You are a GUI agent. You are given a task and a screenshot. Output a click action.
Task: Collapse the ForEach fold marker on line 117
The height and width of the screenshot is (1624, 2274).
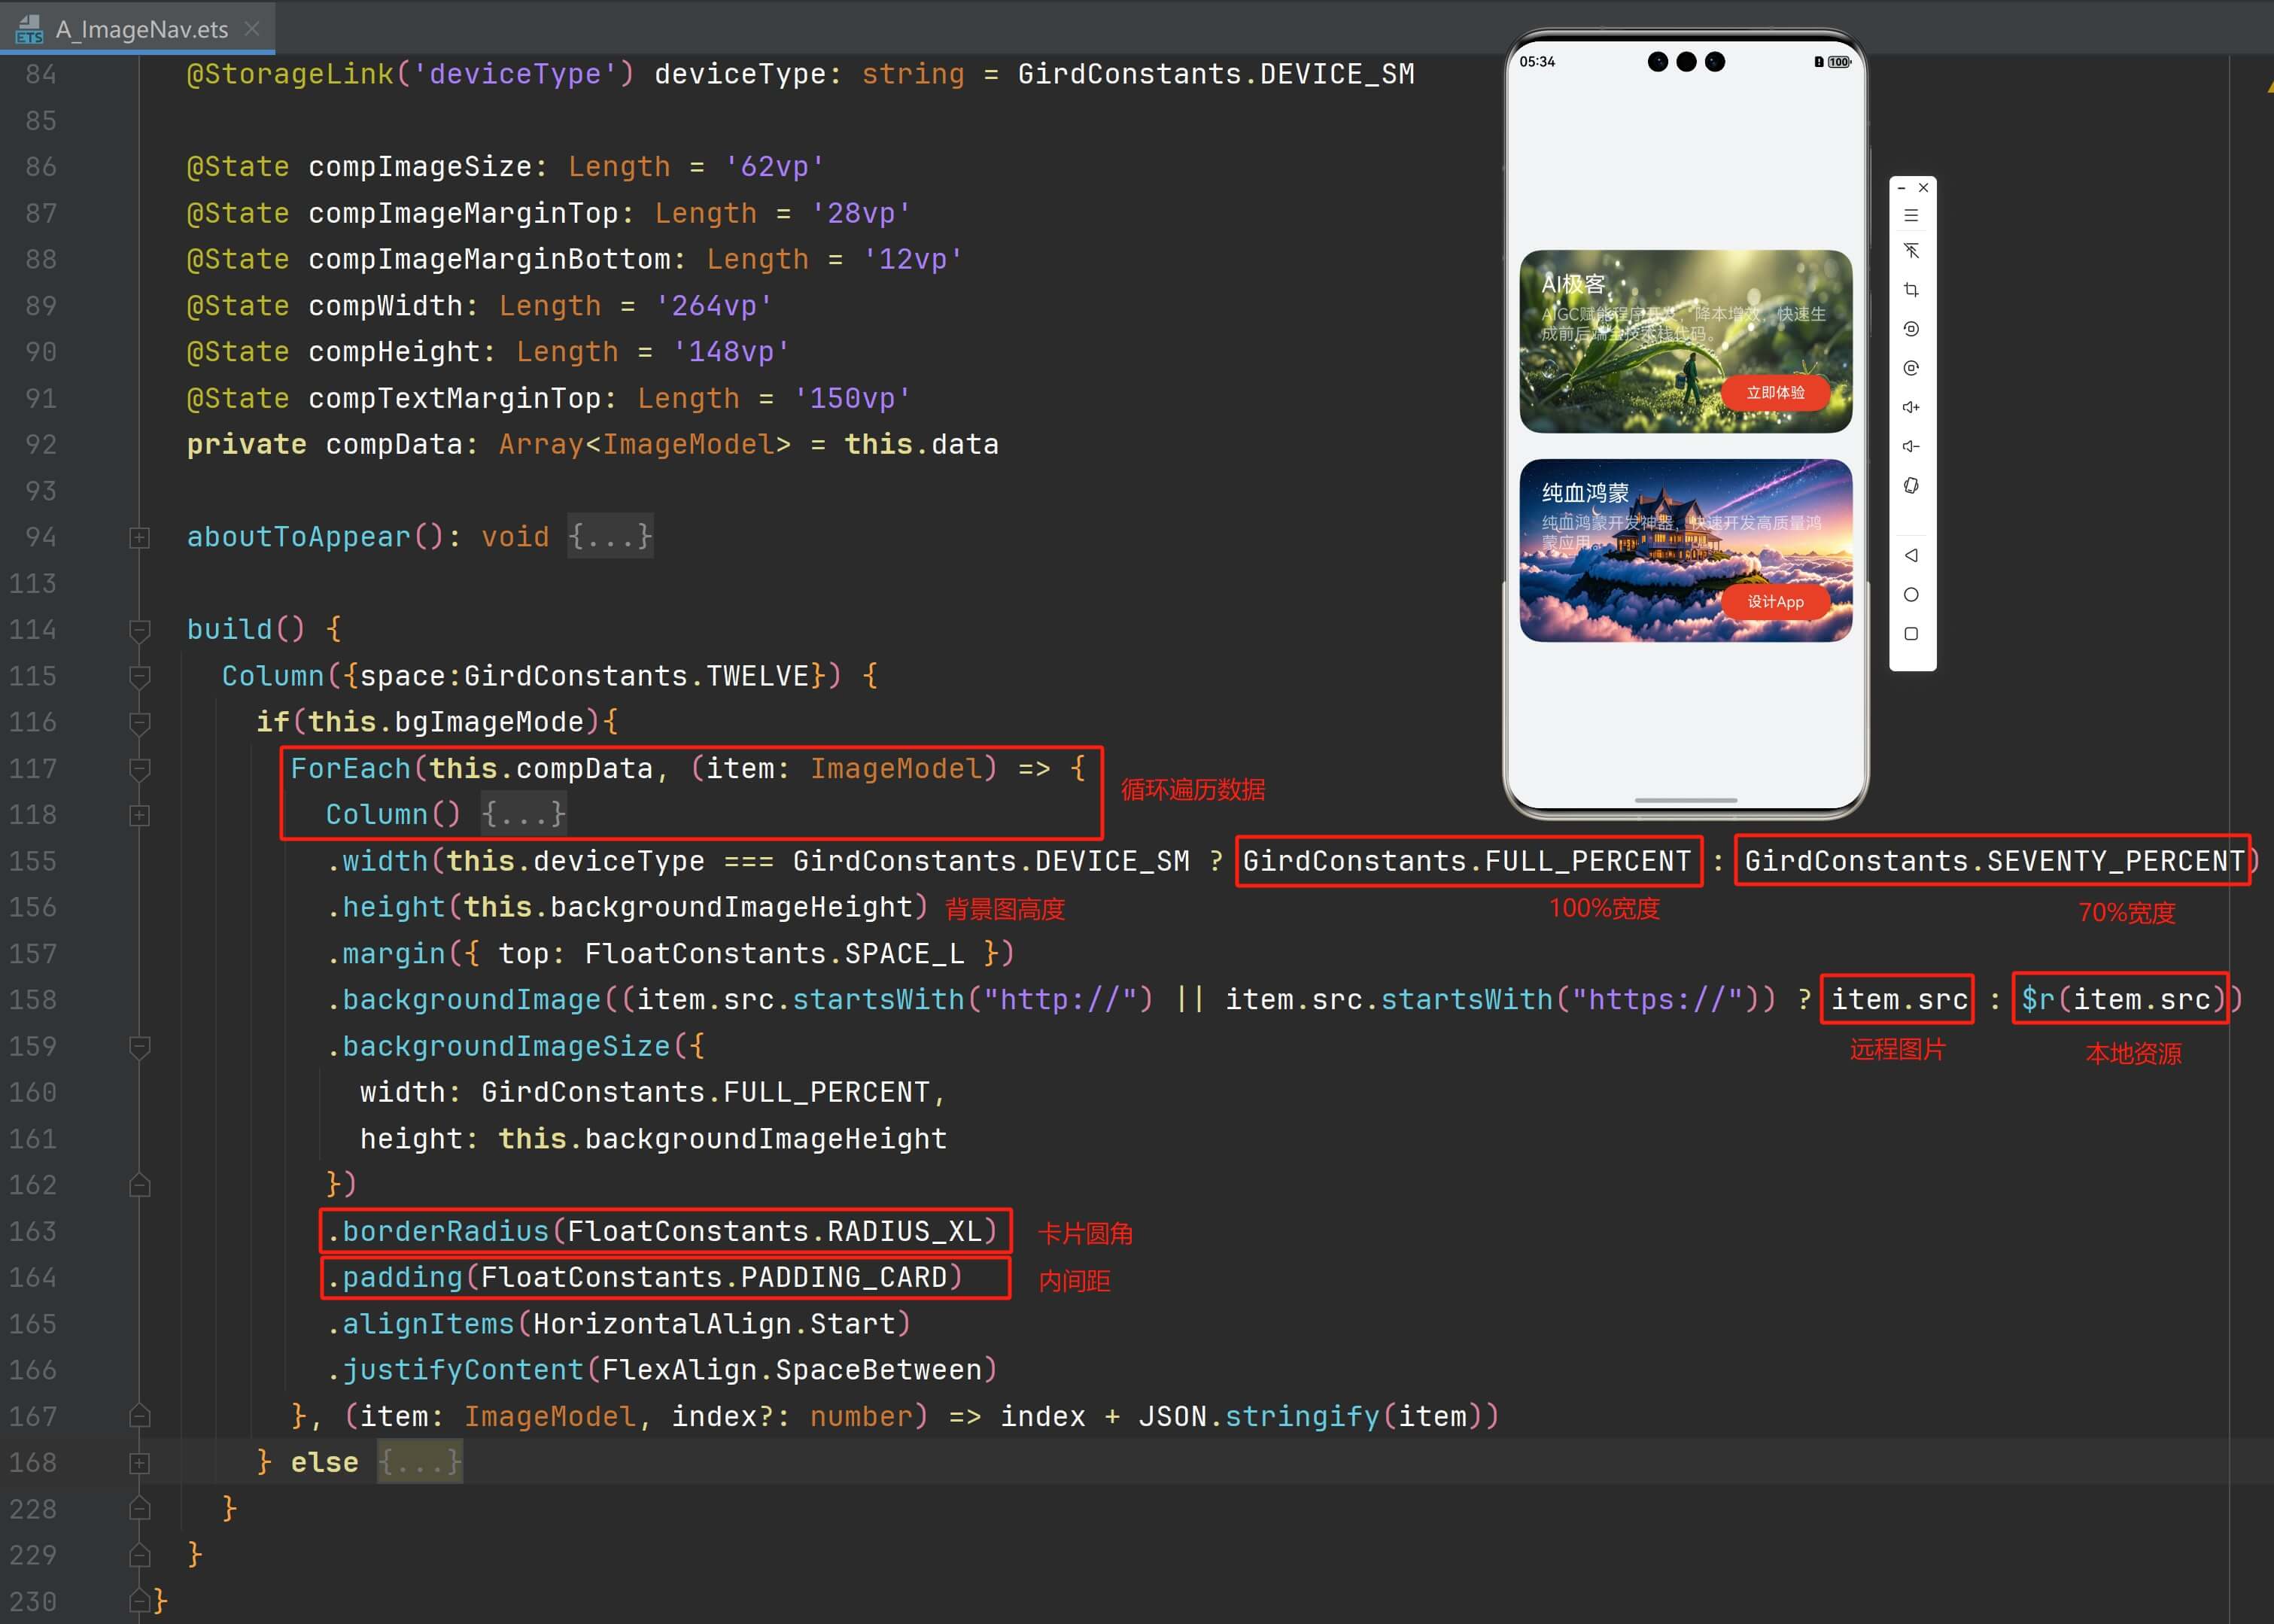click(140, 769)
